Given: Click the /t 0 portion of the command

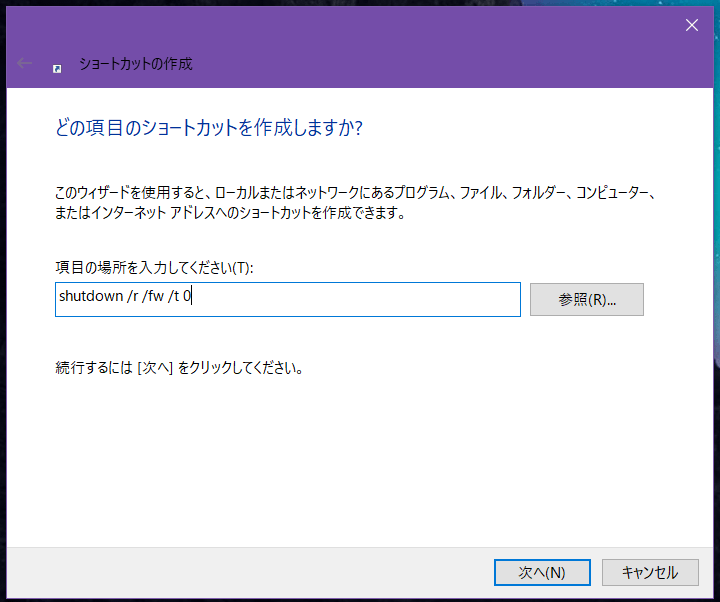Looking at the screenshot, I should click(x=179, y=296).
